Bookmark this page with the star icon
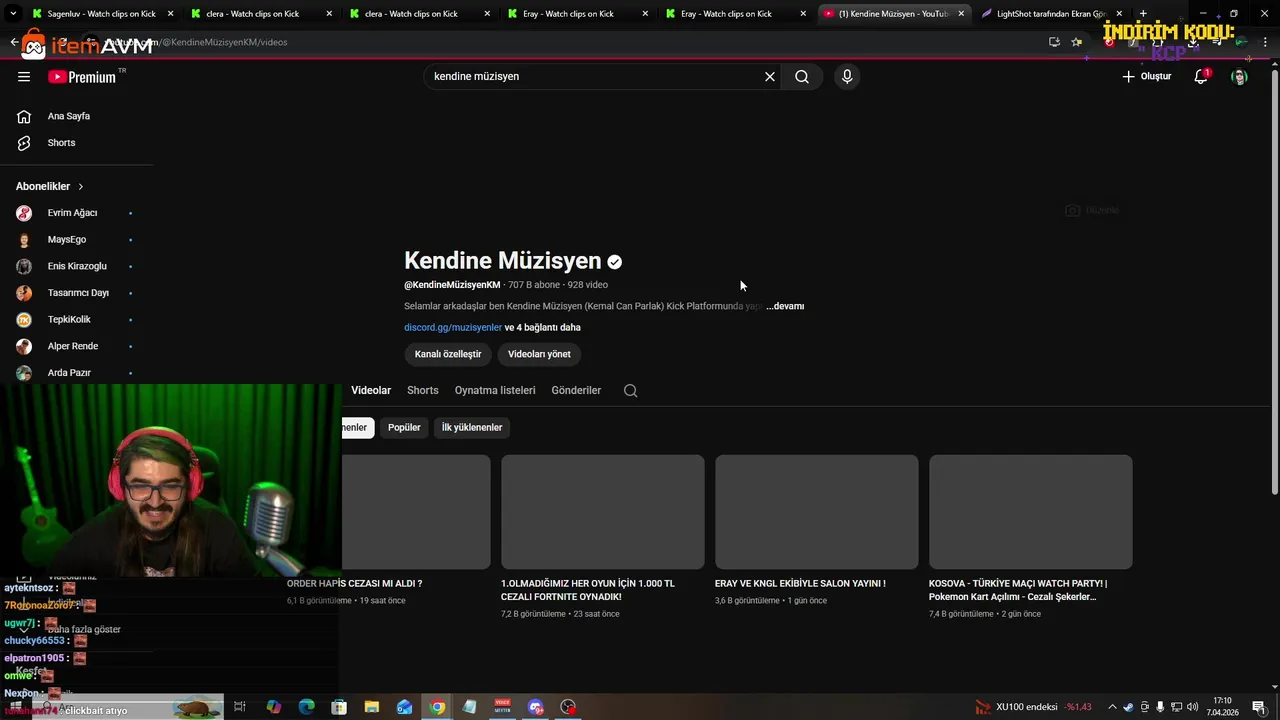This screenshot has width=1280, height=720. [x=1076, y=42]
